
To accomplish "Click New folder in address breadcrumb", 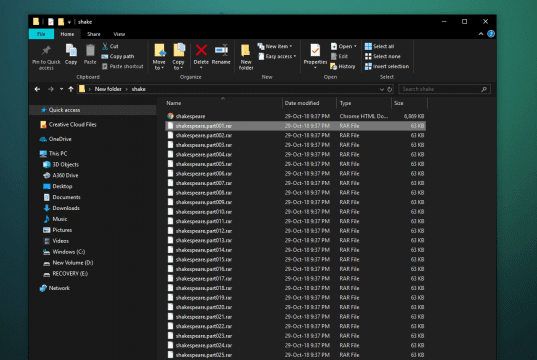I will click(x=108, y=89).
